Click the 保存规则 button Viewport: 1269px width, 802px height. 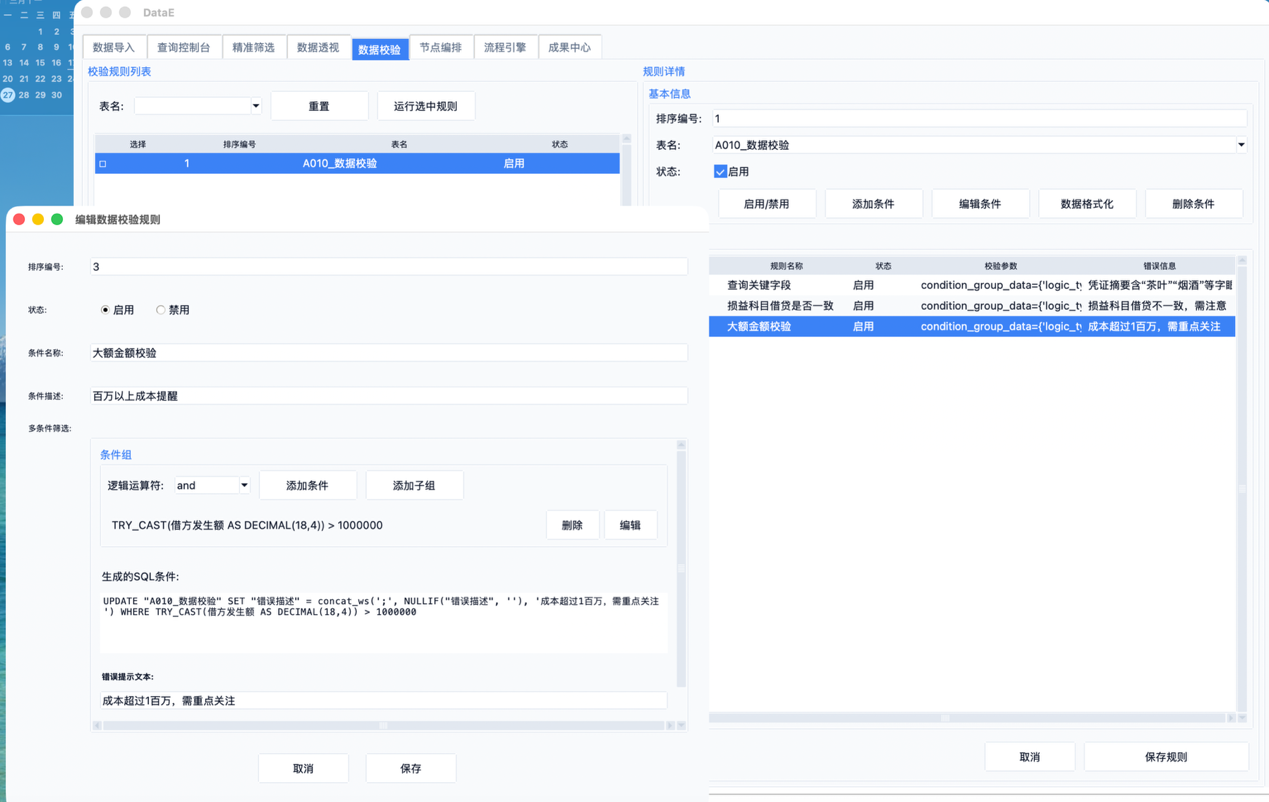(x=1166, y=757)
